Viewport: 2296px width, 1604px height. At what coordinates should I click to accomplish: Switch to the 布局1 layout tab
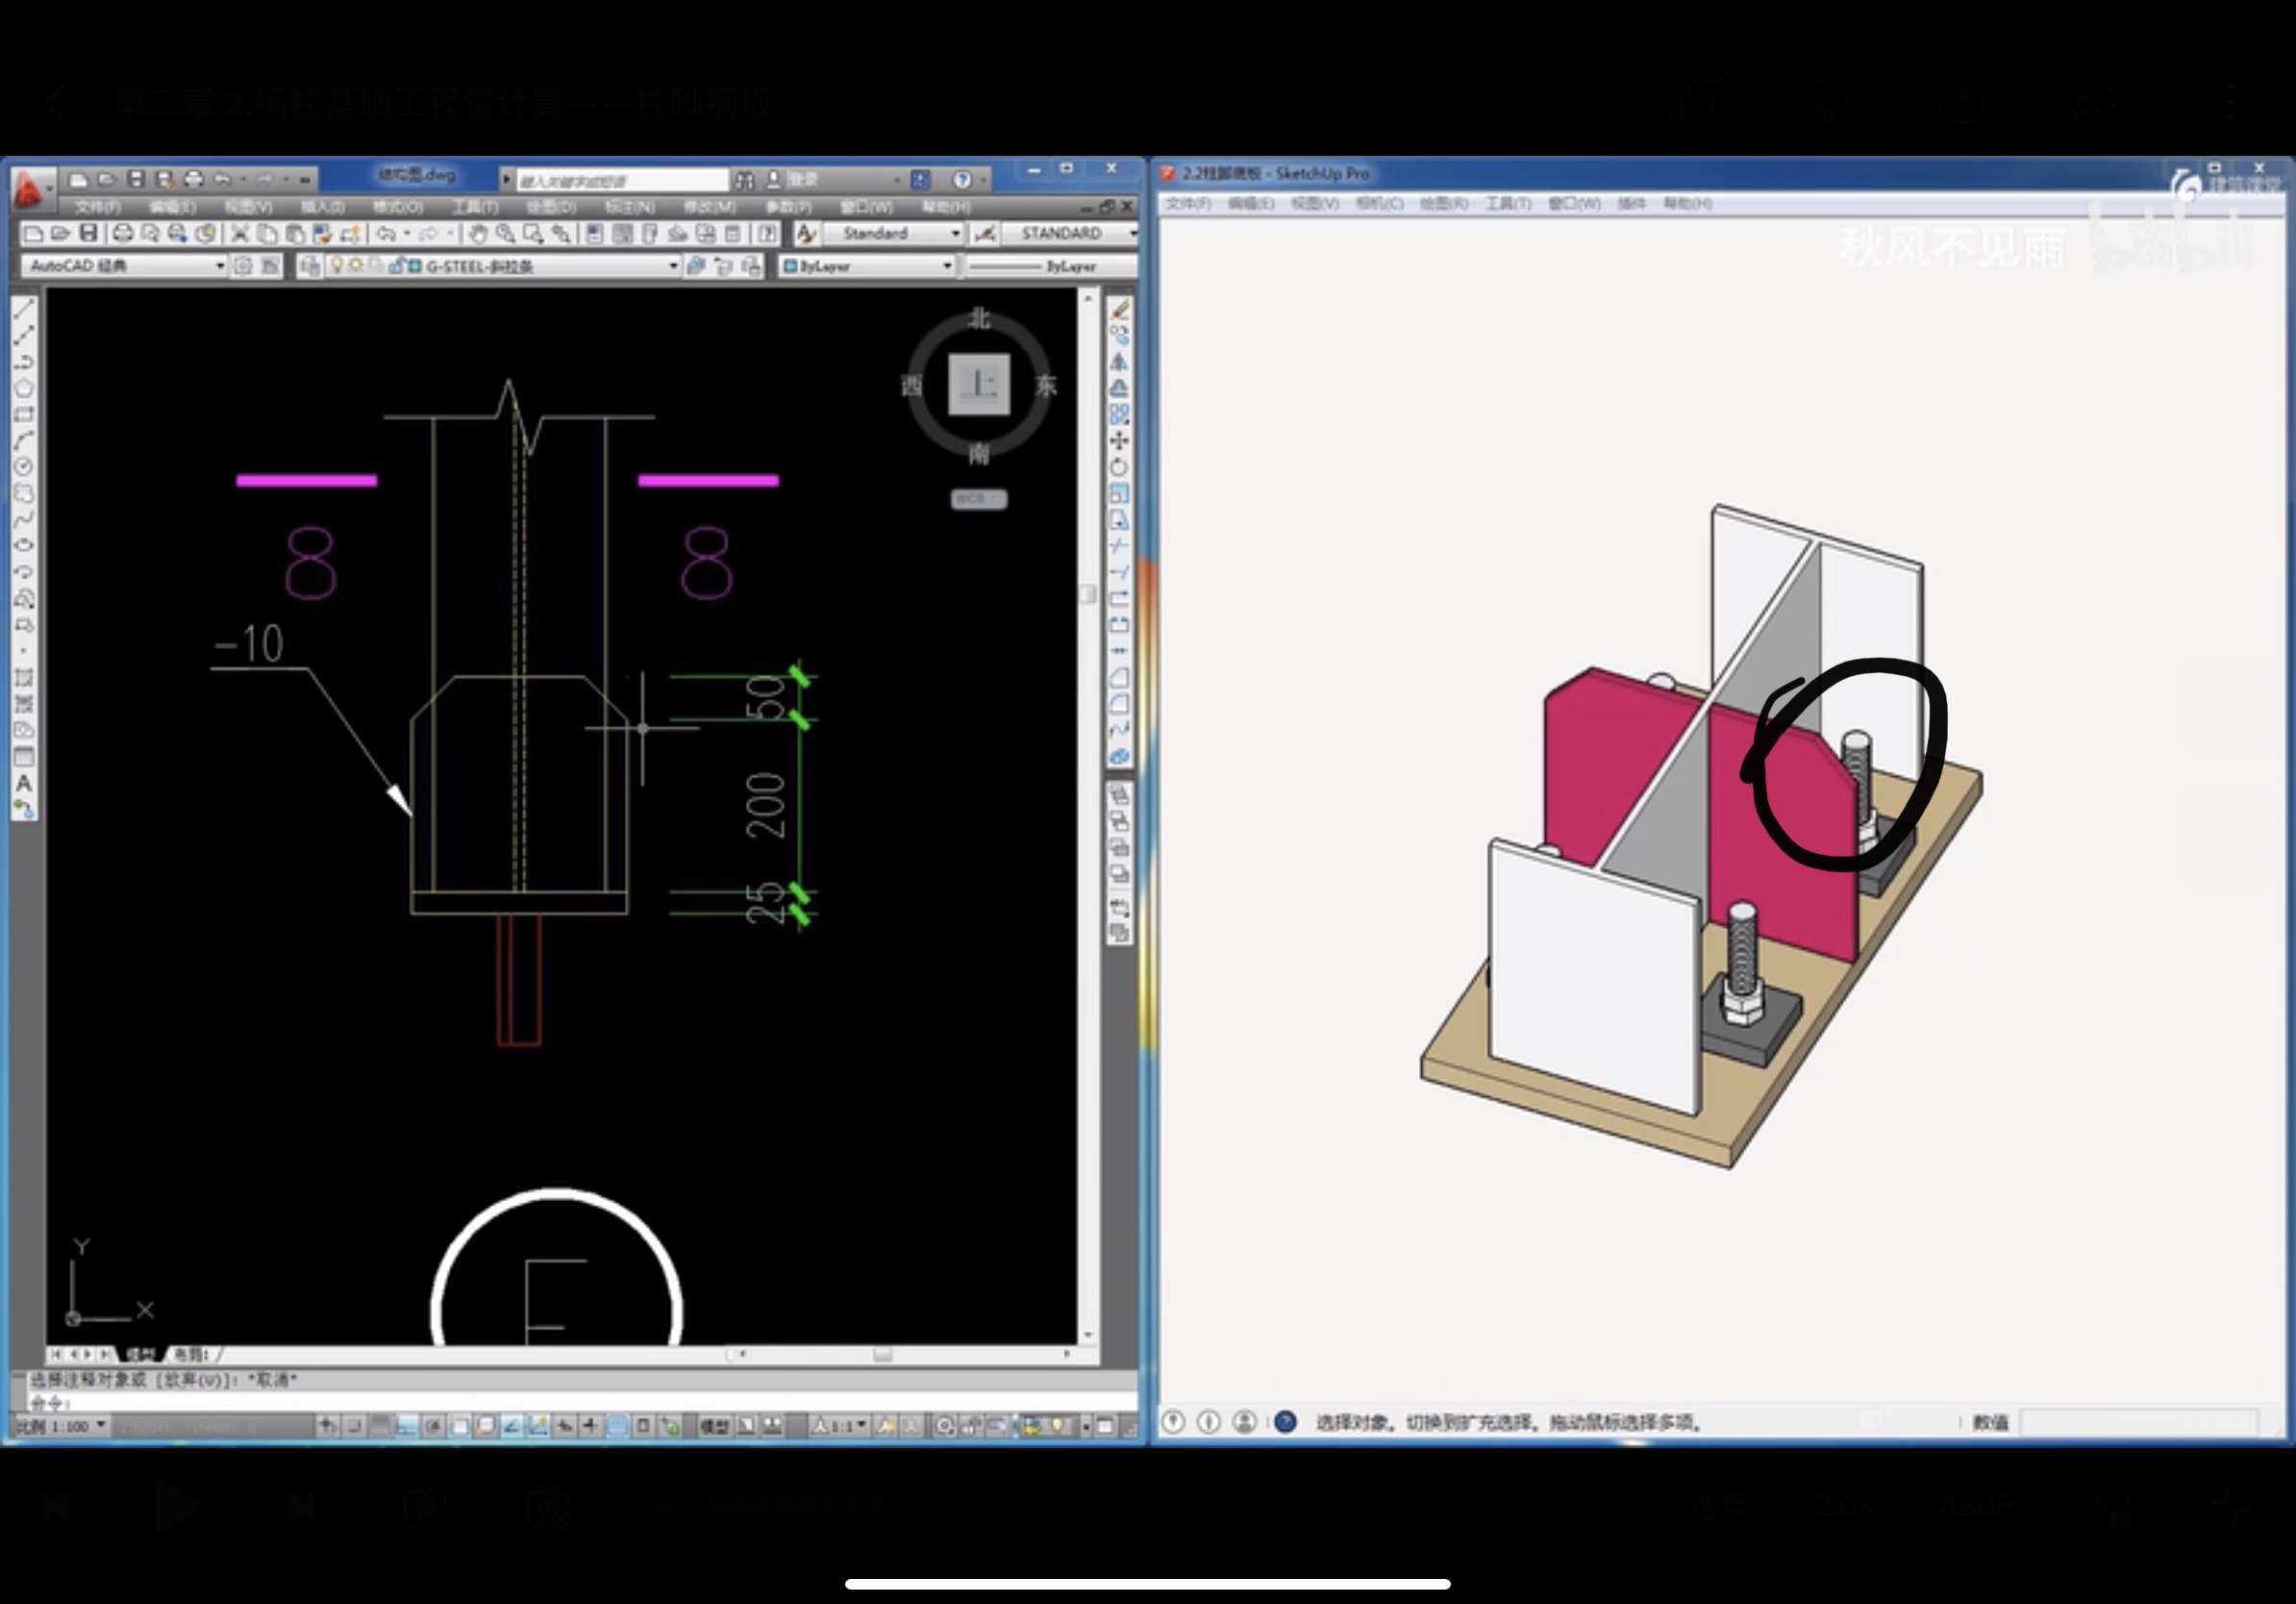click(190, 1354)
